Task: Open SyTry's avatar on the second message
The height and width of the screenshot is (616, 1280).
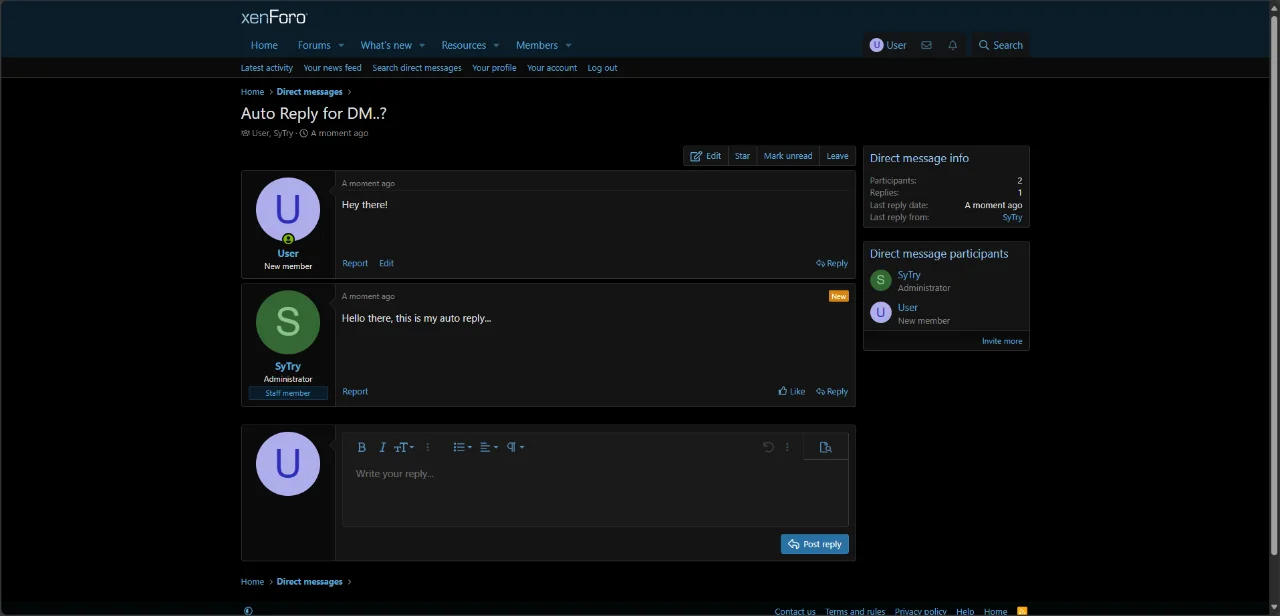Action: coord(288,323)
